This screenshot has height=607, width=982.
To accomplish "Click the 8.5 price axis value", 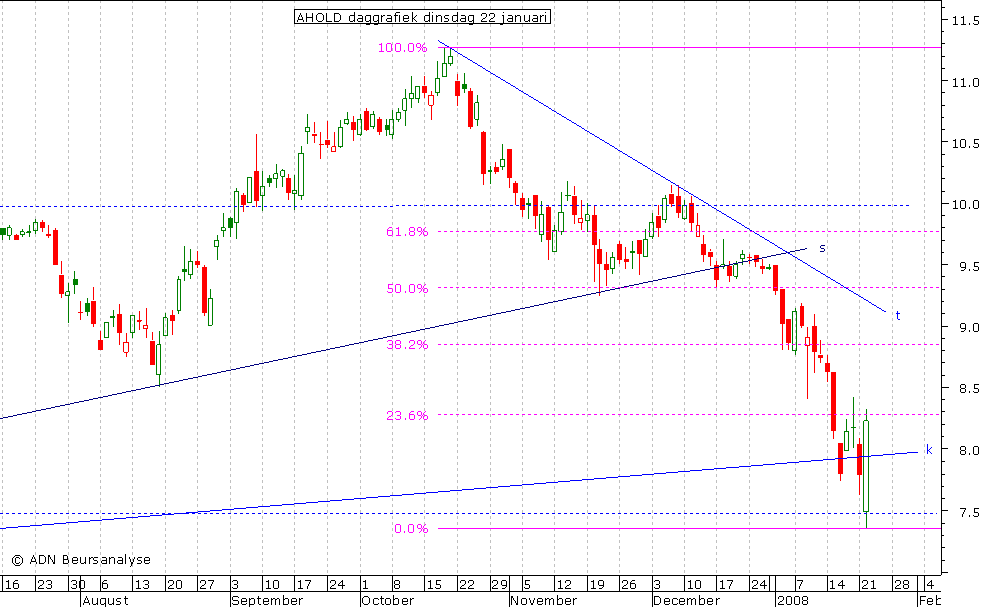I will point(968,389).
